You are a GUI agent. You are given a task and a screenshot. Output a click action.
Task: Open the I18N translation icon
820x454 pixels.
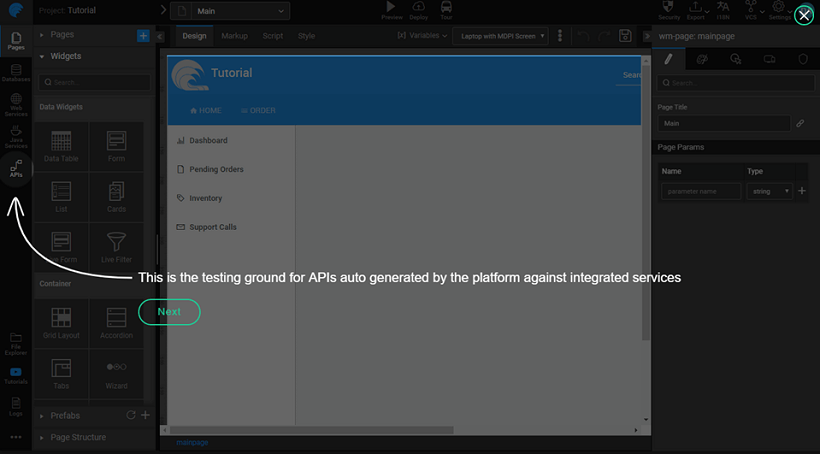723,10
